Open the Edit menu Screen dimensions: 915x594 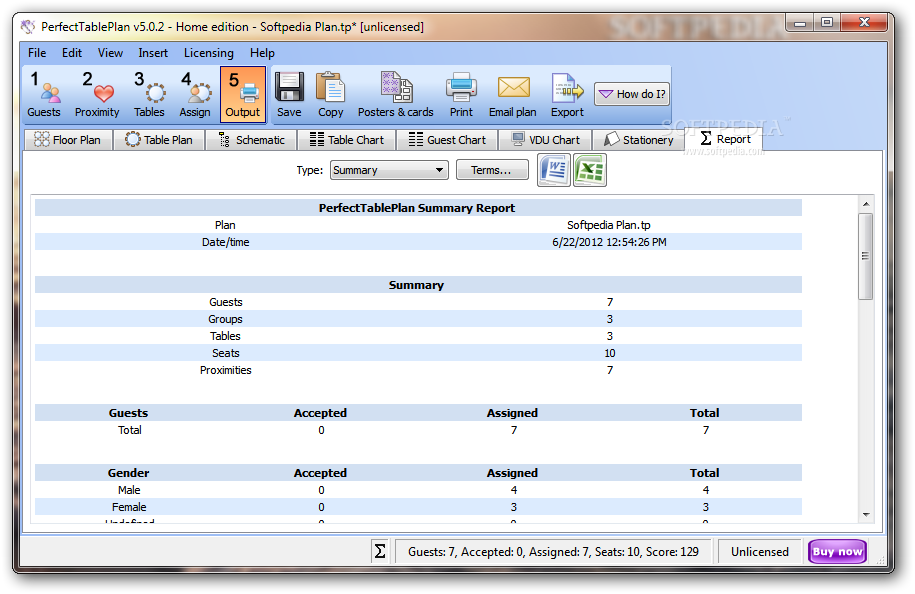[72, 53]
